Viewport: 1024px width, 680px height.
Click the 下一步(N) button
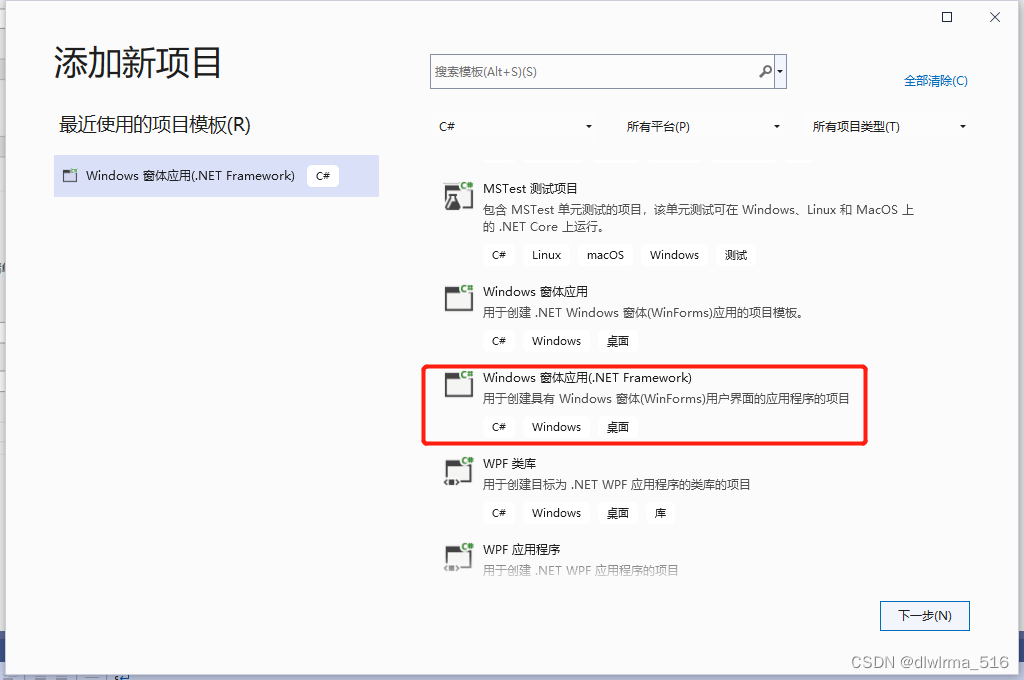[x=924, y=615]
